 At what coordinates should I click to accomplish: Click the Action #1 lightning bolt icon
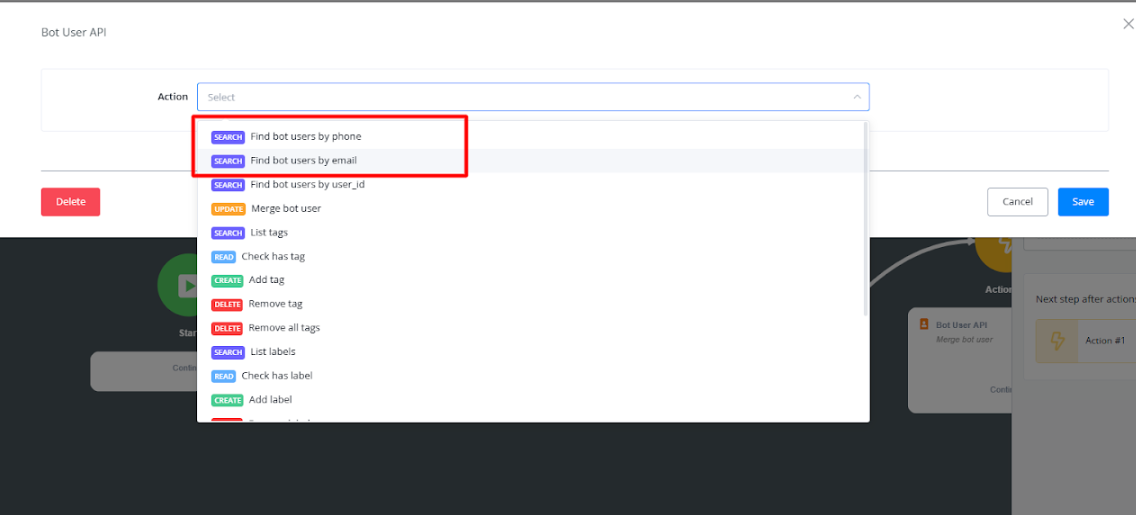pos(1058,341)
